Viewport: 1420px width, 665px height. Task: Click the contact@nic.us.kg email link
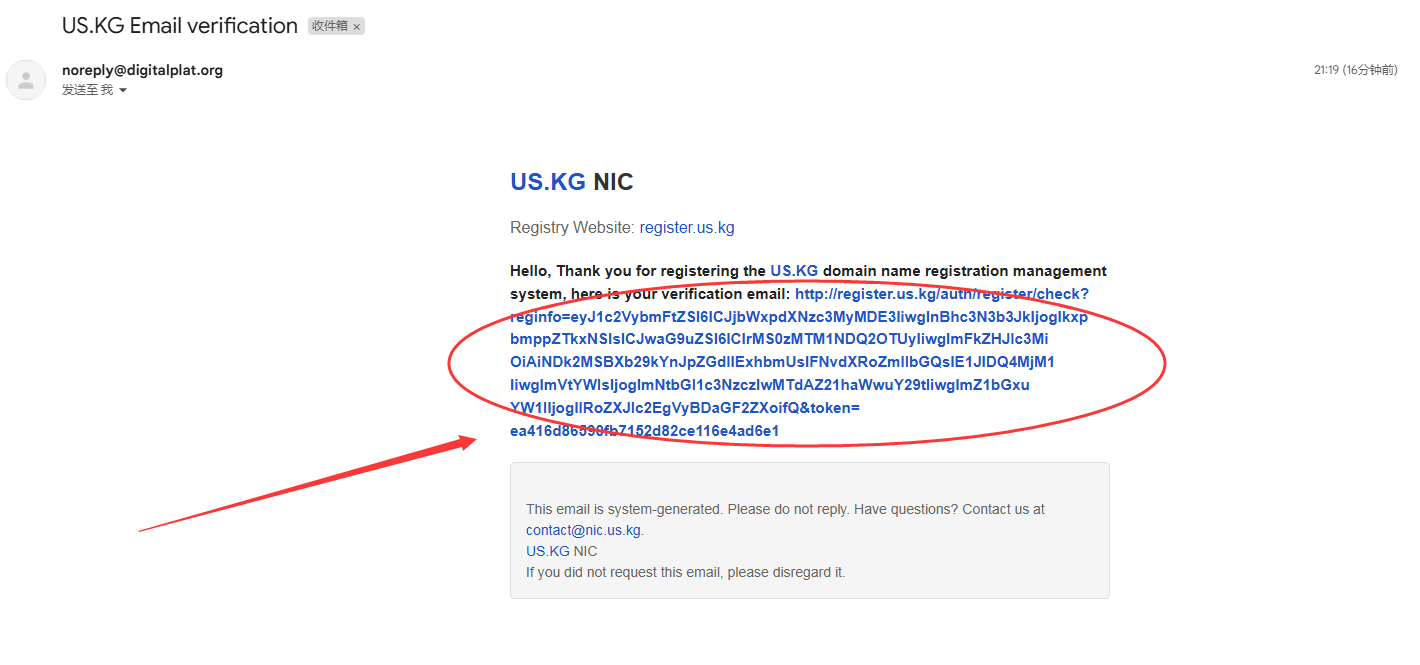(583, 531)
